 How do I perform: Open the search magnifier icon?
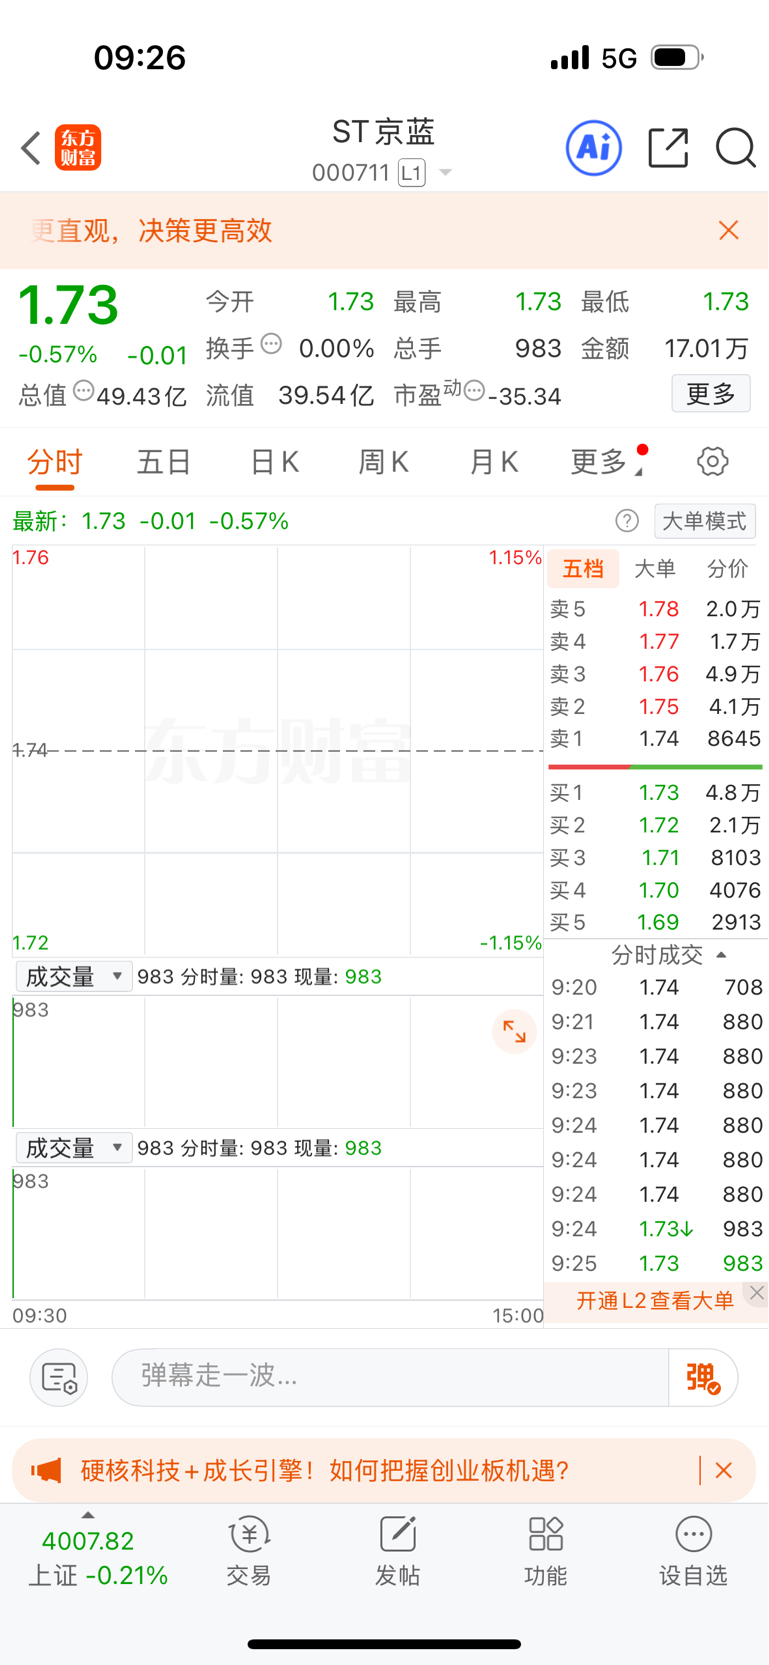pos(735,148)
